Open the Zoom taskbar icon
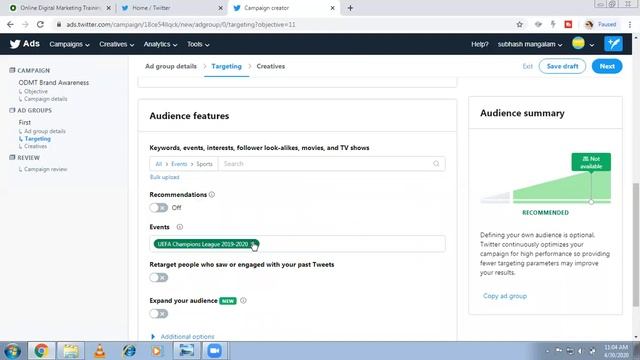 [x=214, y=351]
